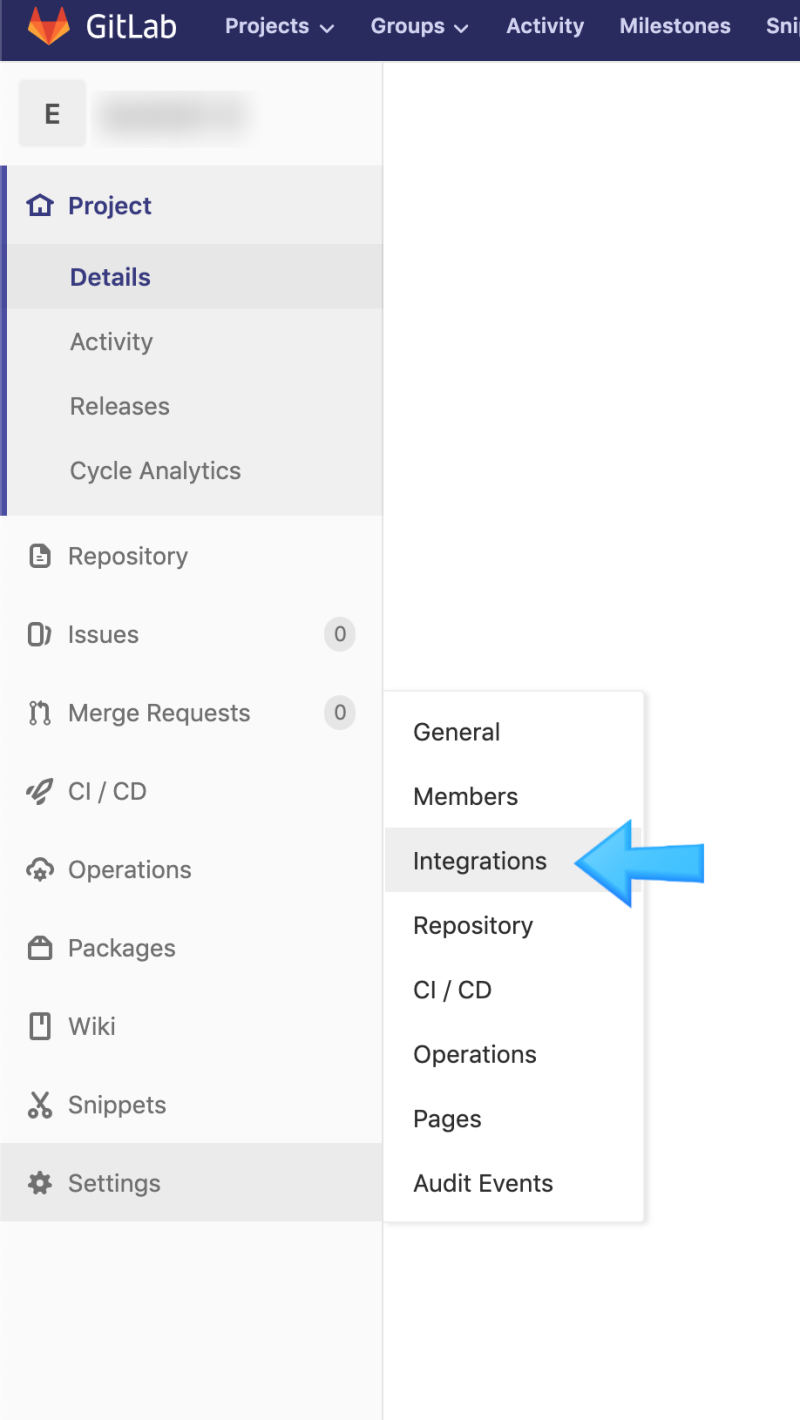
Task: Click the Project home icon
Action: pos(40,206)
